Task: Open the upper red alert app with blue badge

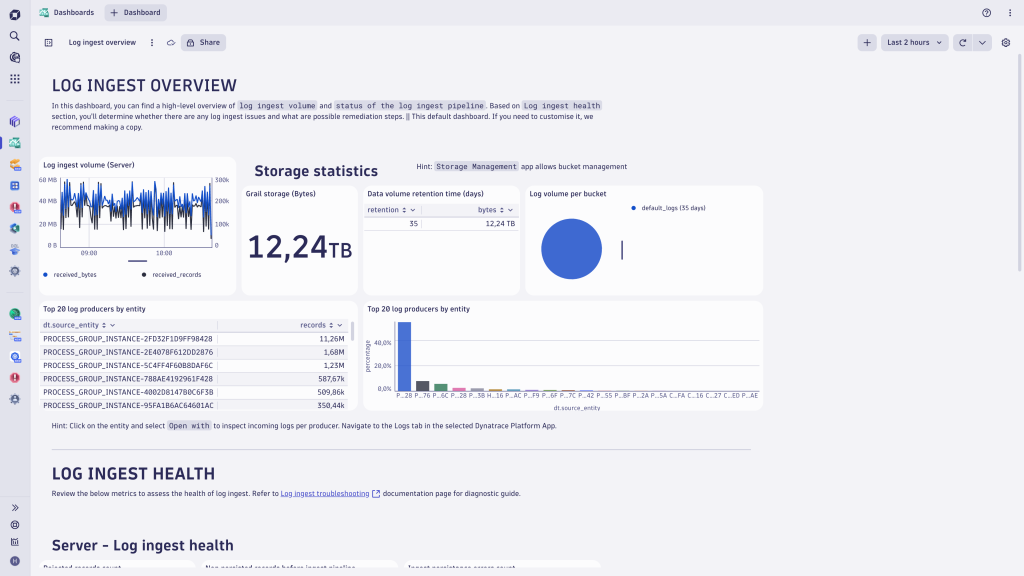Action: (x=14, y=208)
